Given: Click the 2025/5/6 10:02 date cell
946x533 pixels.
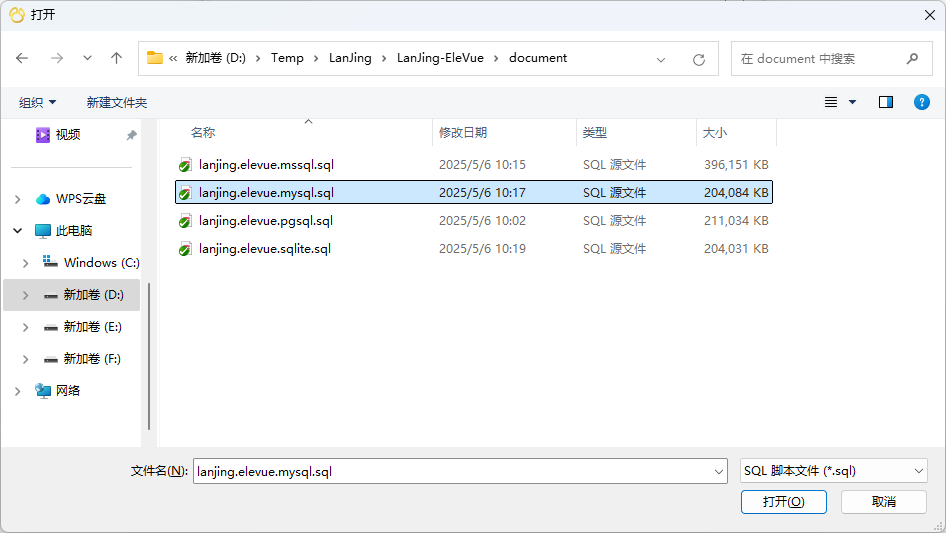Looking at the screenshot, I should [x=482, y=221].
